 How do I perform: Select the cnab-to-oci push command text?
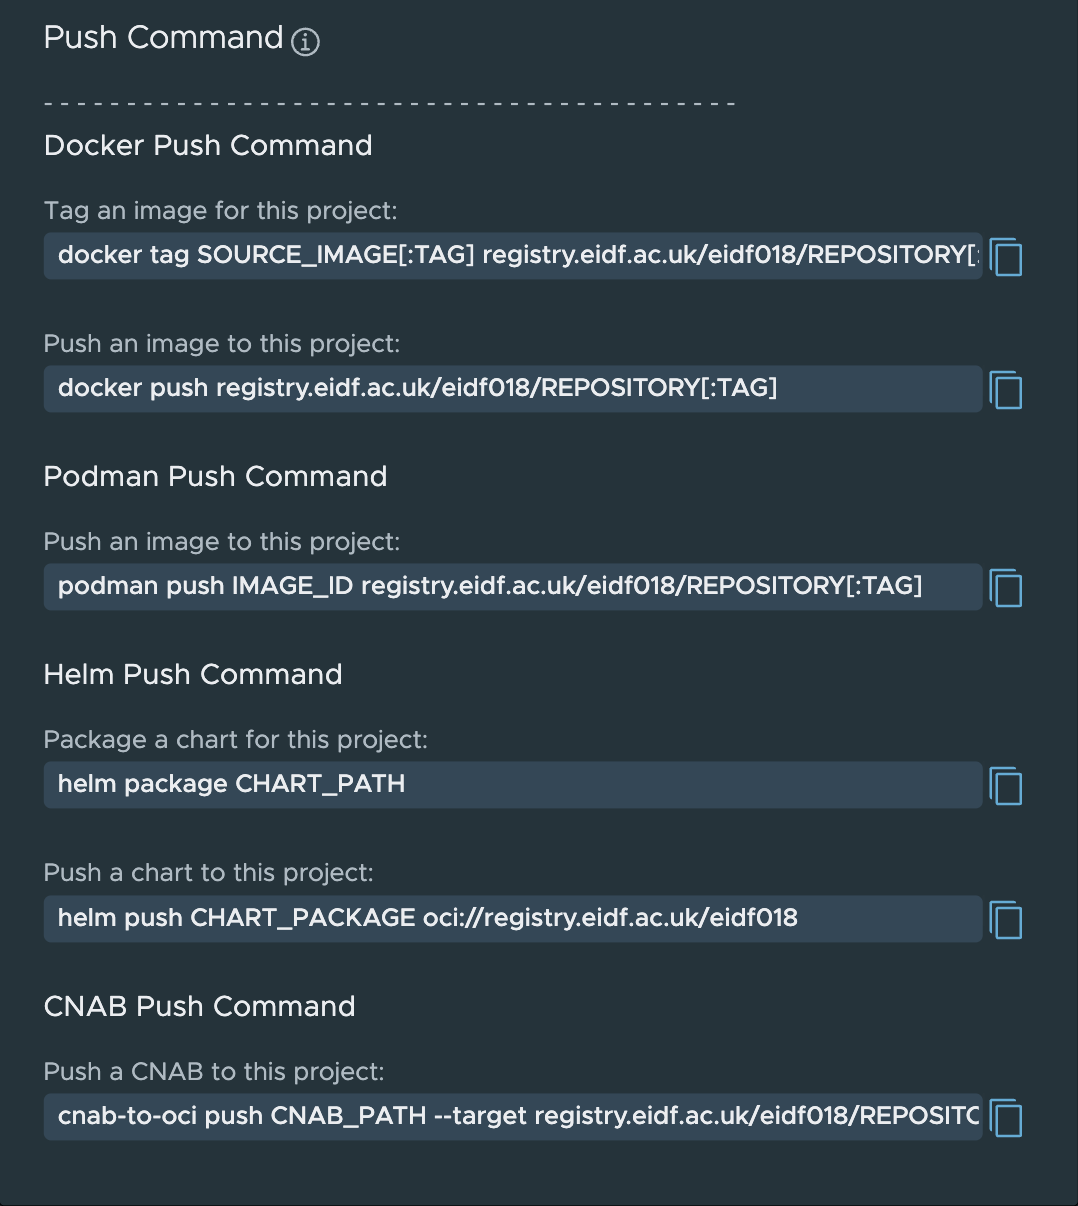coord(500,1117)
